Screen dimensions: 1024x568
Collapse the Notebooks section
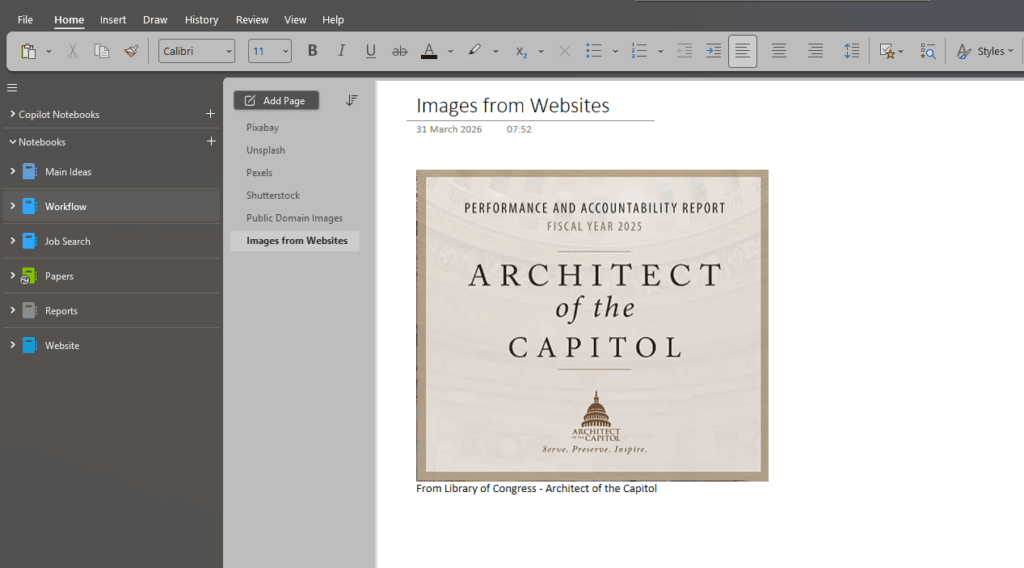click(12, 142)
